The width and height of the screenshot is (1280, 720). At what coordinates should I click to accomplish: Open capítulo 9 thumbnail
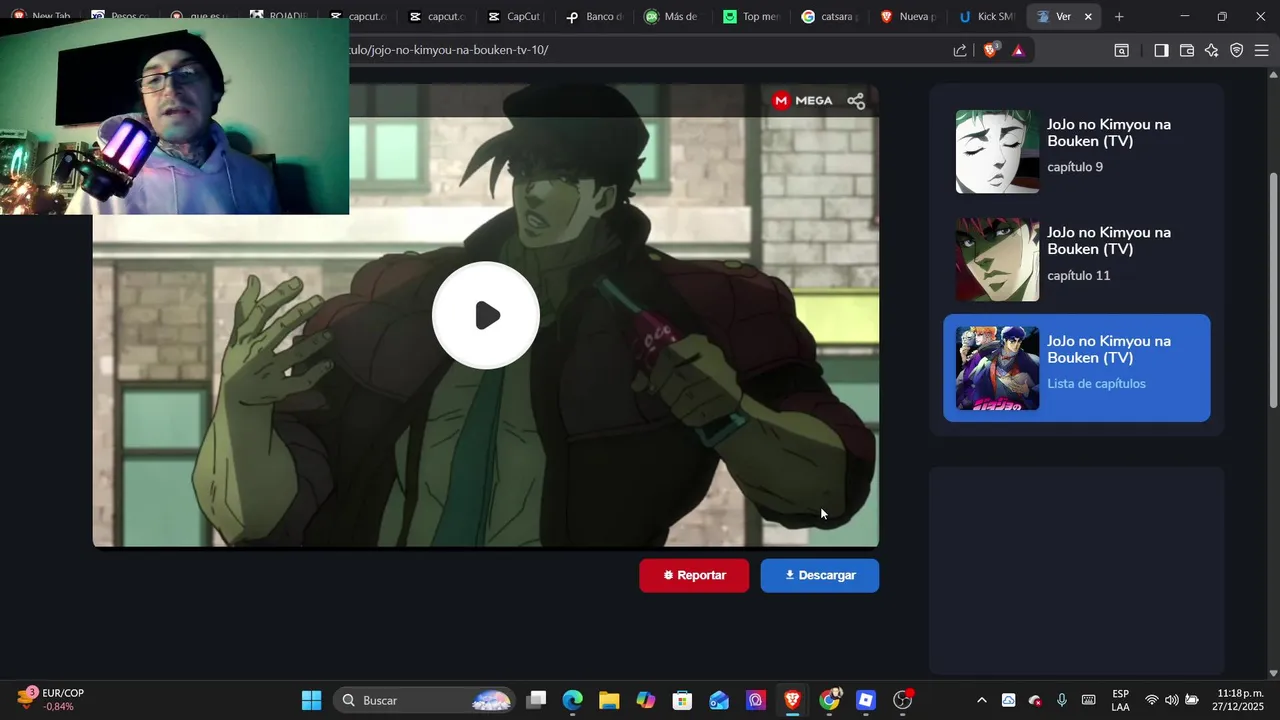[x=997, y=151]
